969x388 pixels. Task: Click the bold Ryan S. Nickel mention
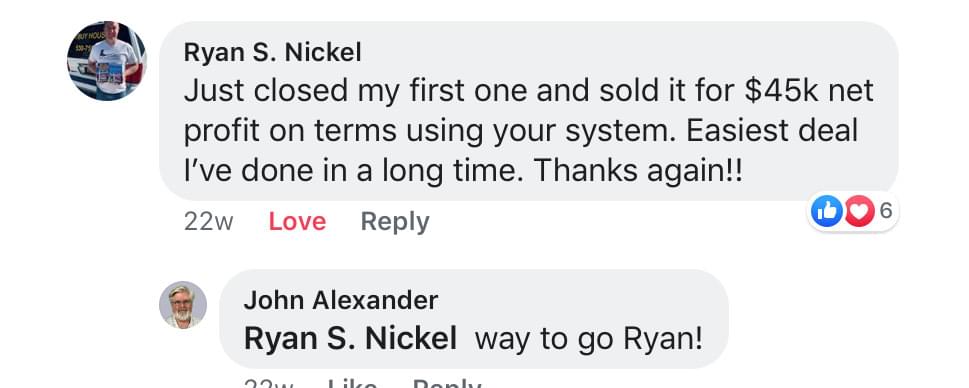point(350,339)
